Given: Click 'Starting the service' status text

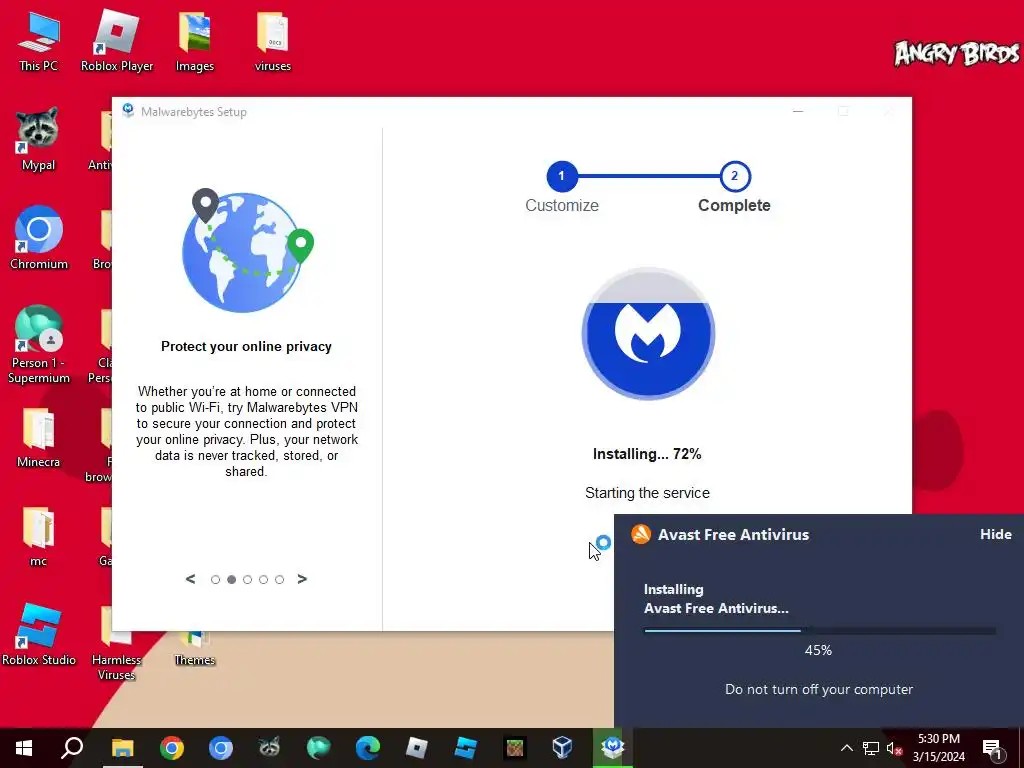Looking at the screenshot, I should [x=647, y=493].
